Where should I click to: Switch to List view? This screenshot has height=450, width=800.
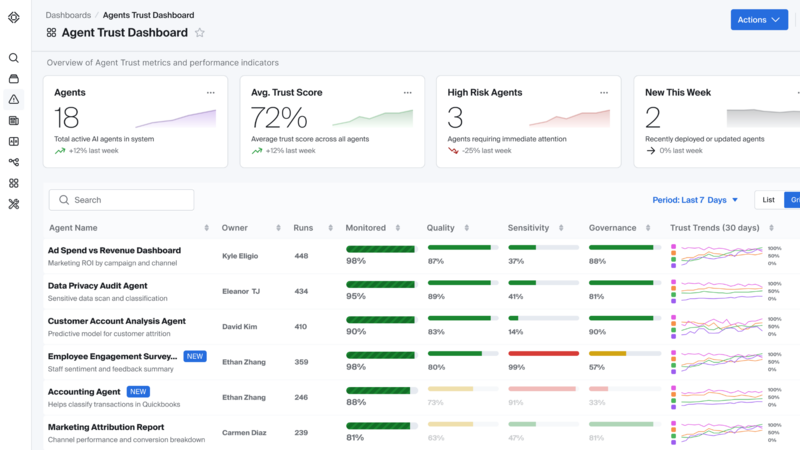[x=768, y=200]
